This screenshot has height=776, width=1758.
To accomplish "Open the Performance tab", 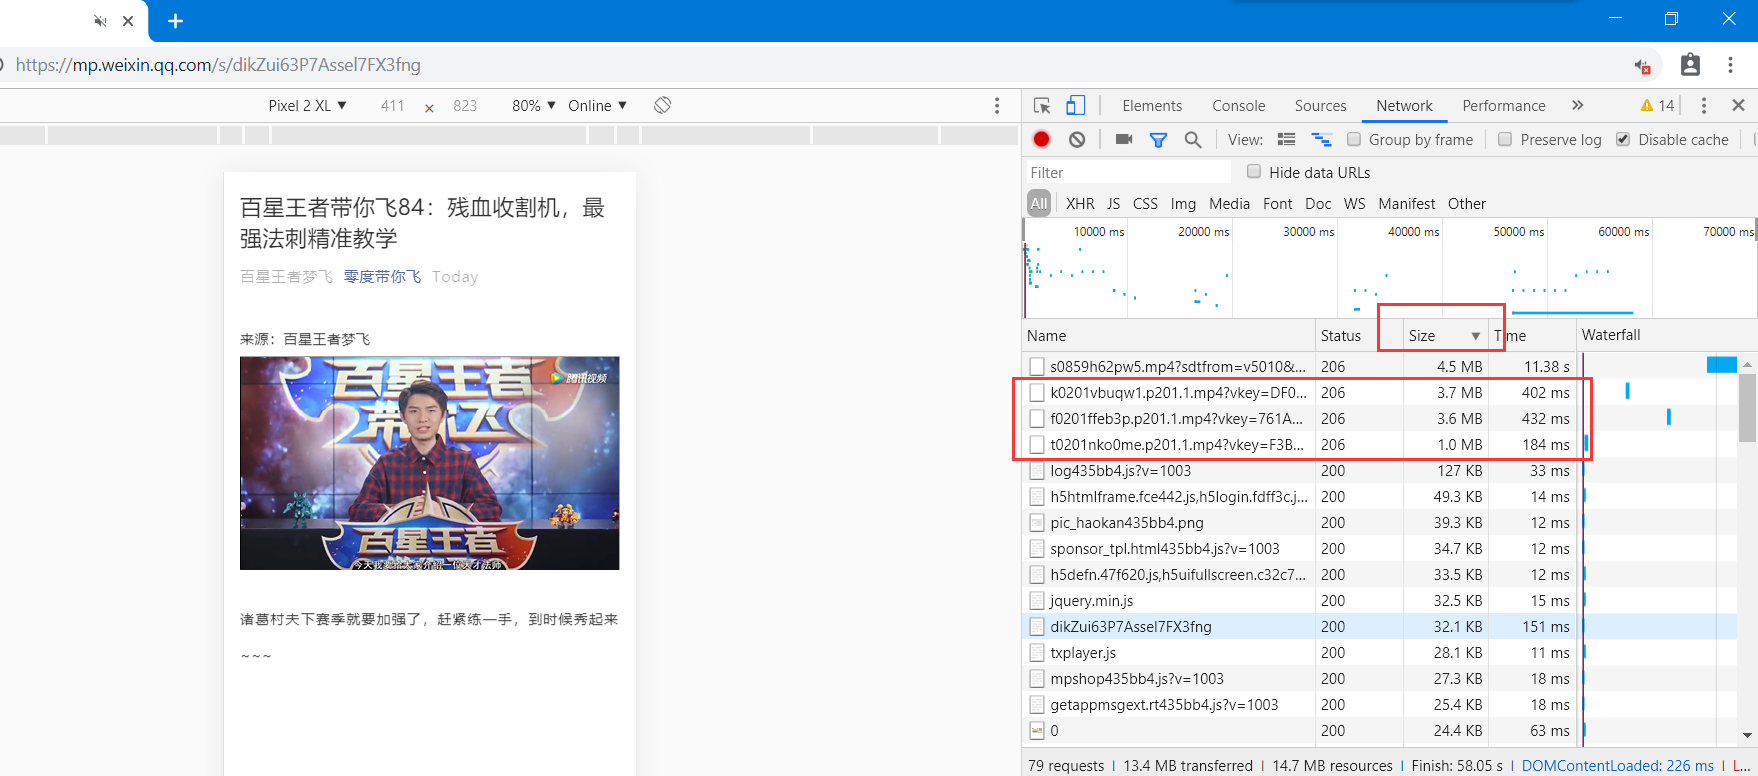I will click(x=1504, y=106).
